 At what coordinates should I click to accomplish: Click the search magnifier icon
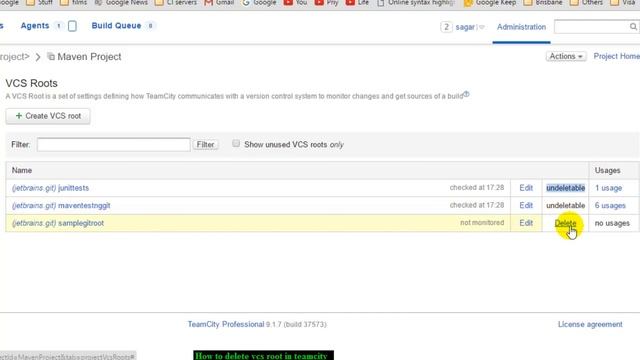click(x=633, y=27)
